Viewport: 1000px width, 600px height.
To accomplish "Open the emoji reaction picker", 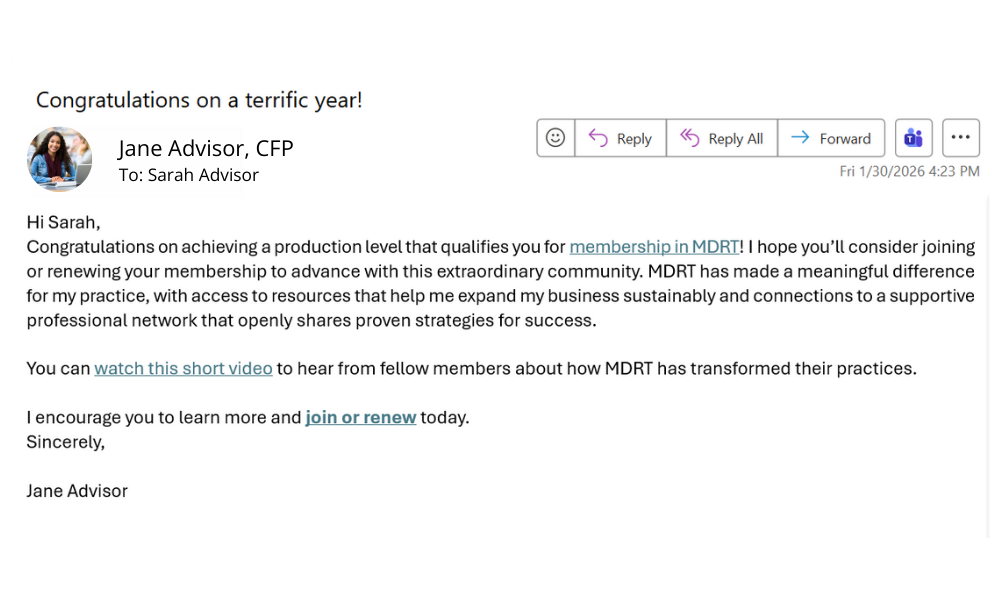I will [x=556, y=138].
